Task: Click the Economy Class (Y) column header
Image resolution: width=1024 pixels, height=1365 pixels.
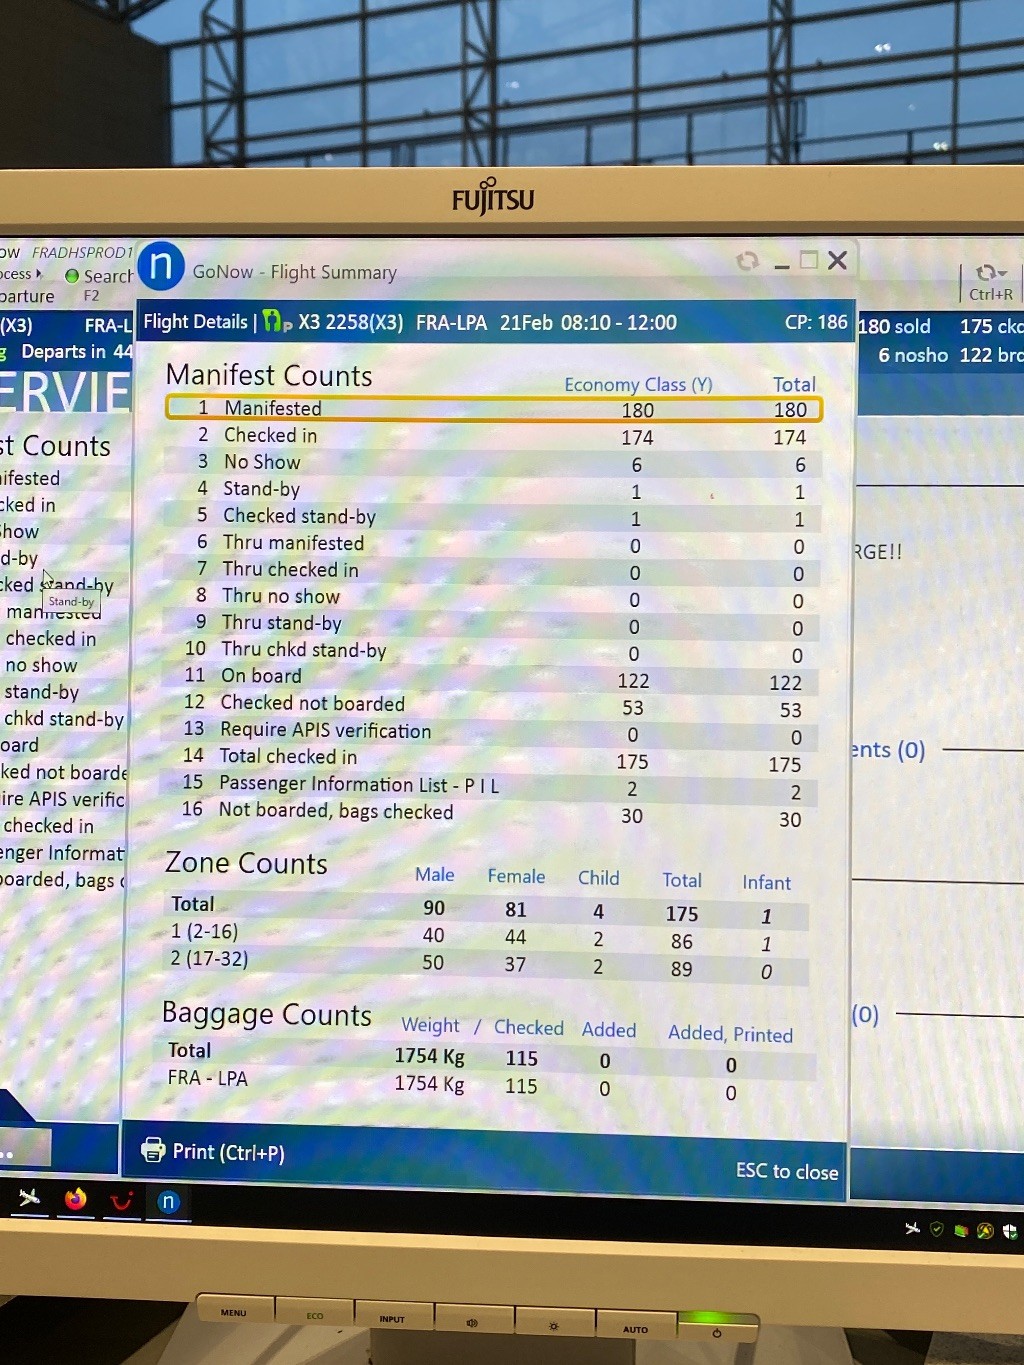Action: click(638, 385)
